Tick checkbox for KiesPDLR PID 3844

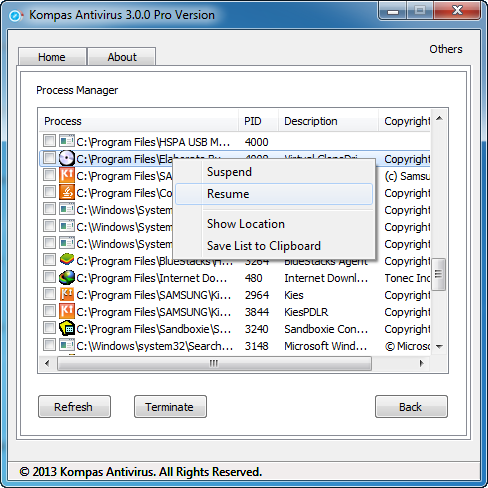(49, 311)
